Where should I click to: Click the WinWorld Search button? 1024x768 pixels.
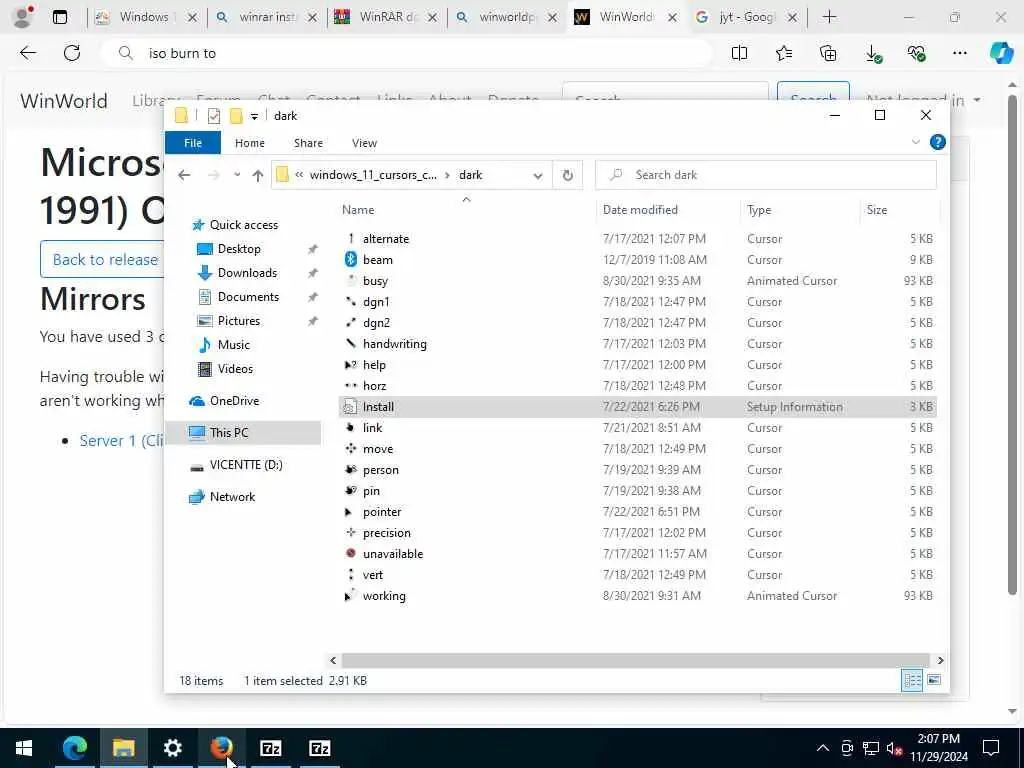coord(813,99)
